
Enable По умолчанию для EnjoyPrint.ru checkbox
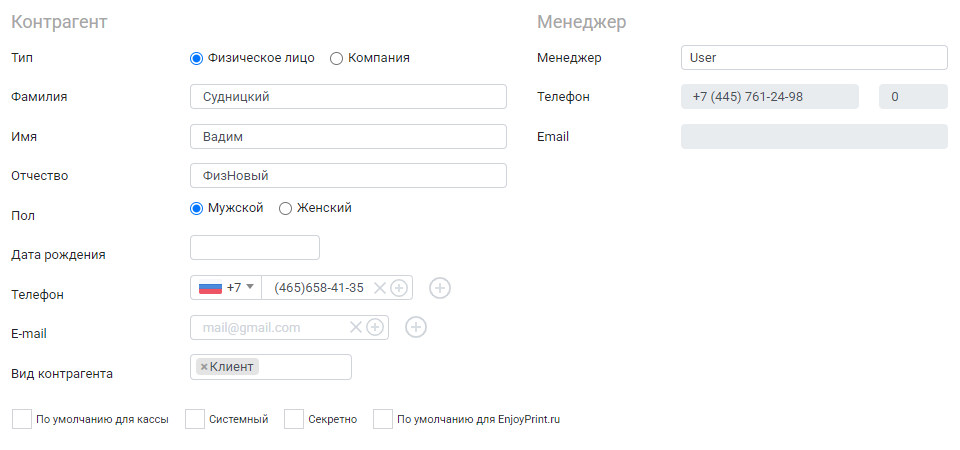click(x=383, y=419)
